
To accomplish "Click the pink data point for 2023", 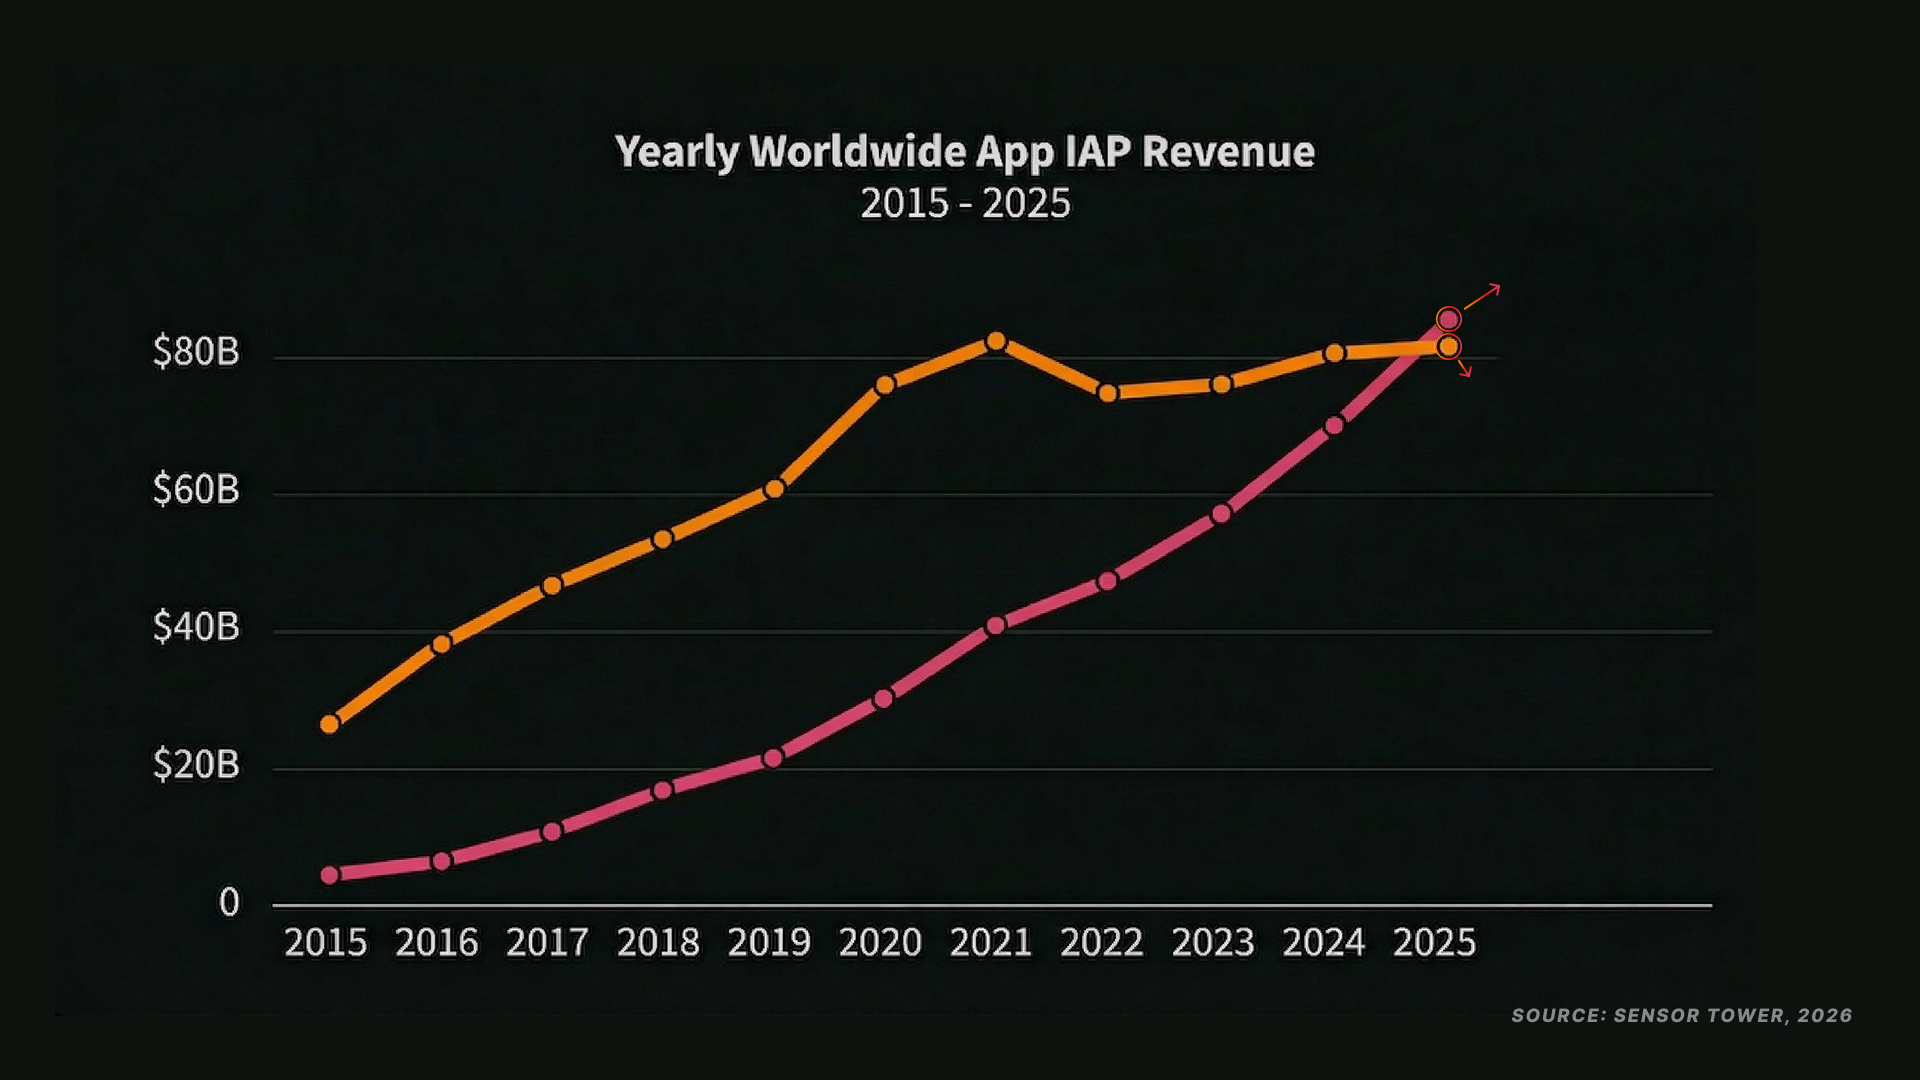I will (x=1221, y=514).
